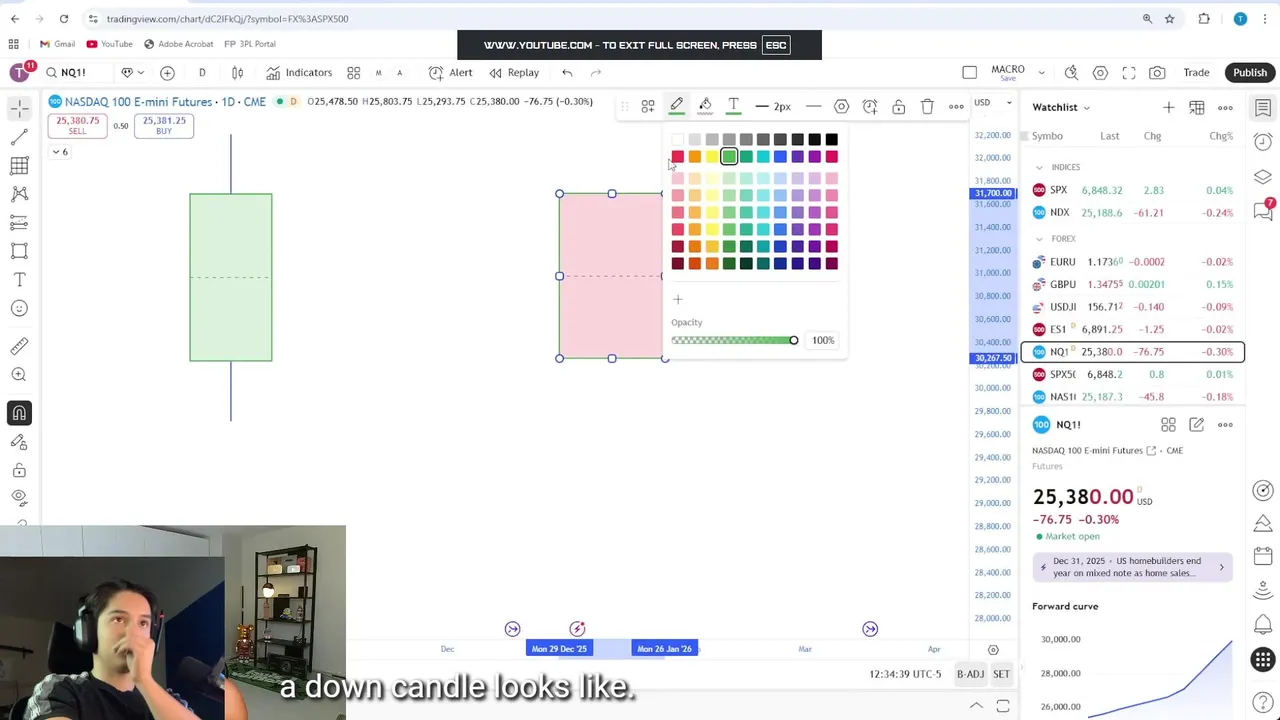Expand the MACRO layout dropdown
1280x720 pixels.
pyautogui.click(x=1041, y=72)
